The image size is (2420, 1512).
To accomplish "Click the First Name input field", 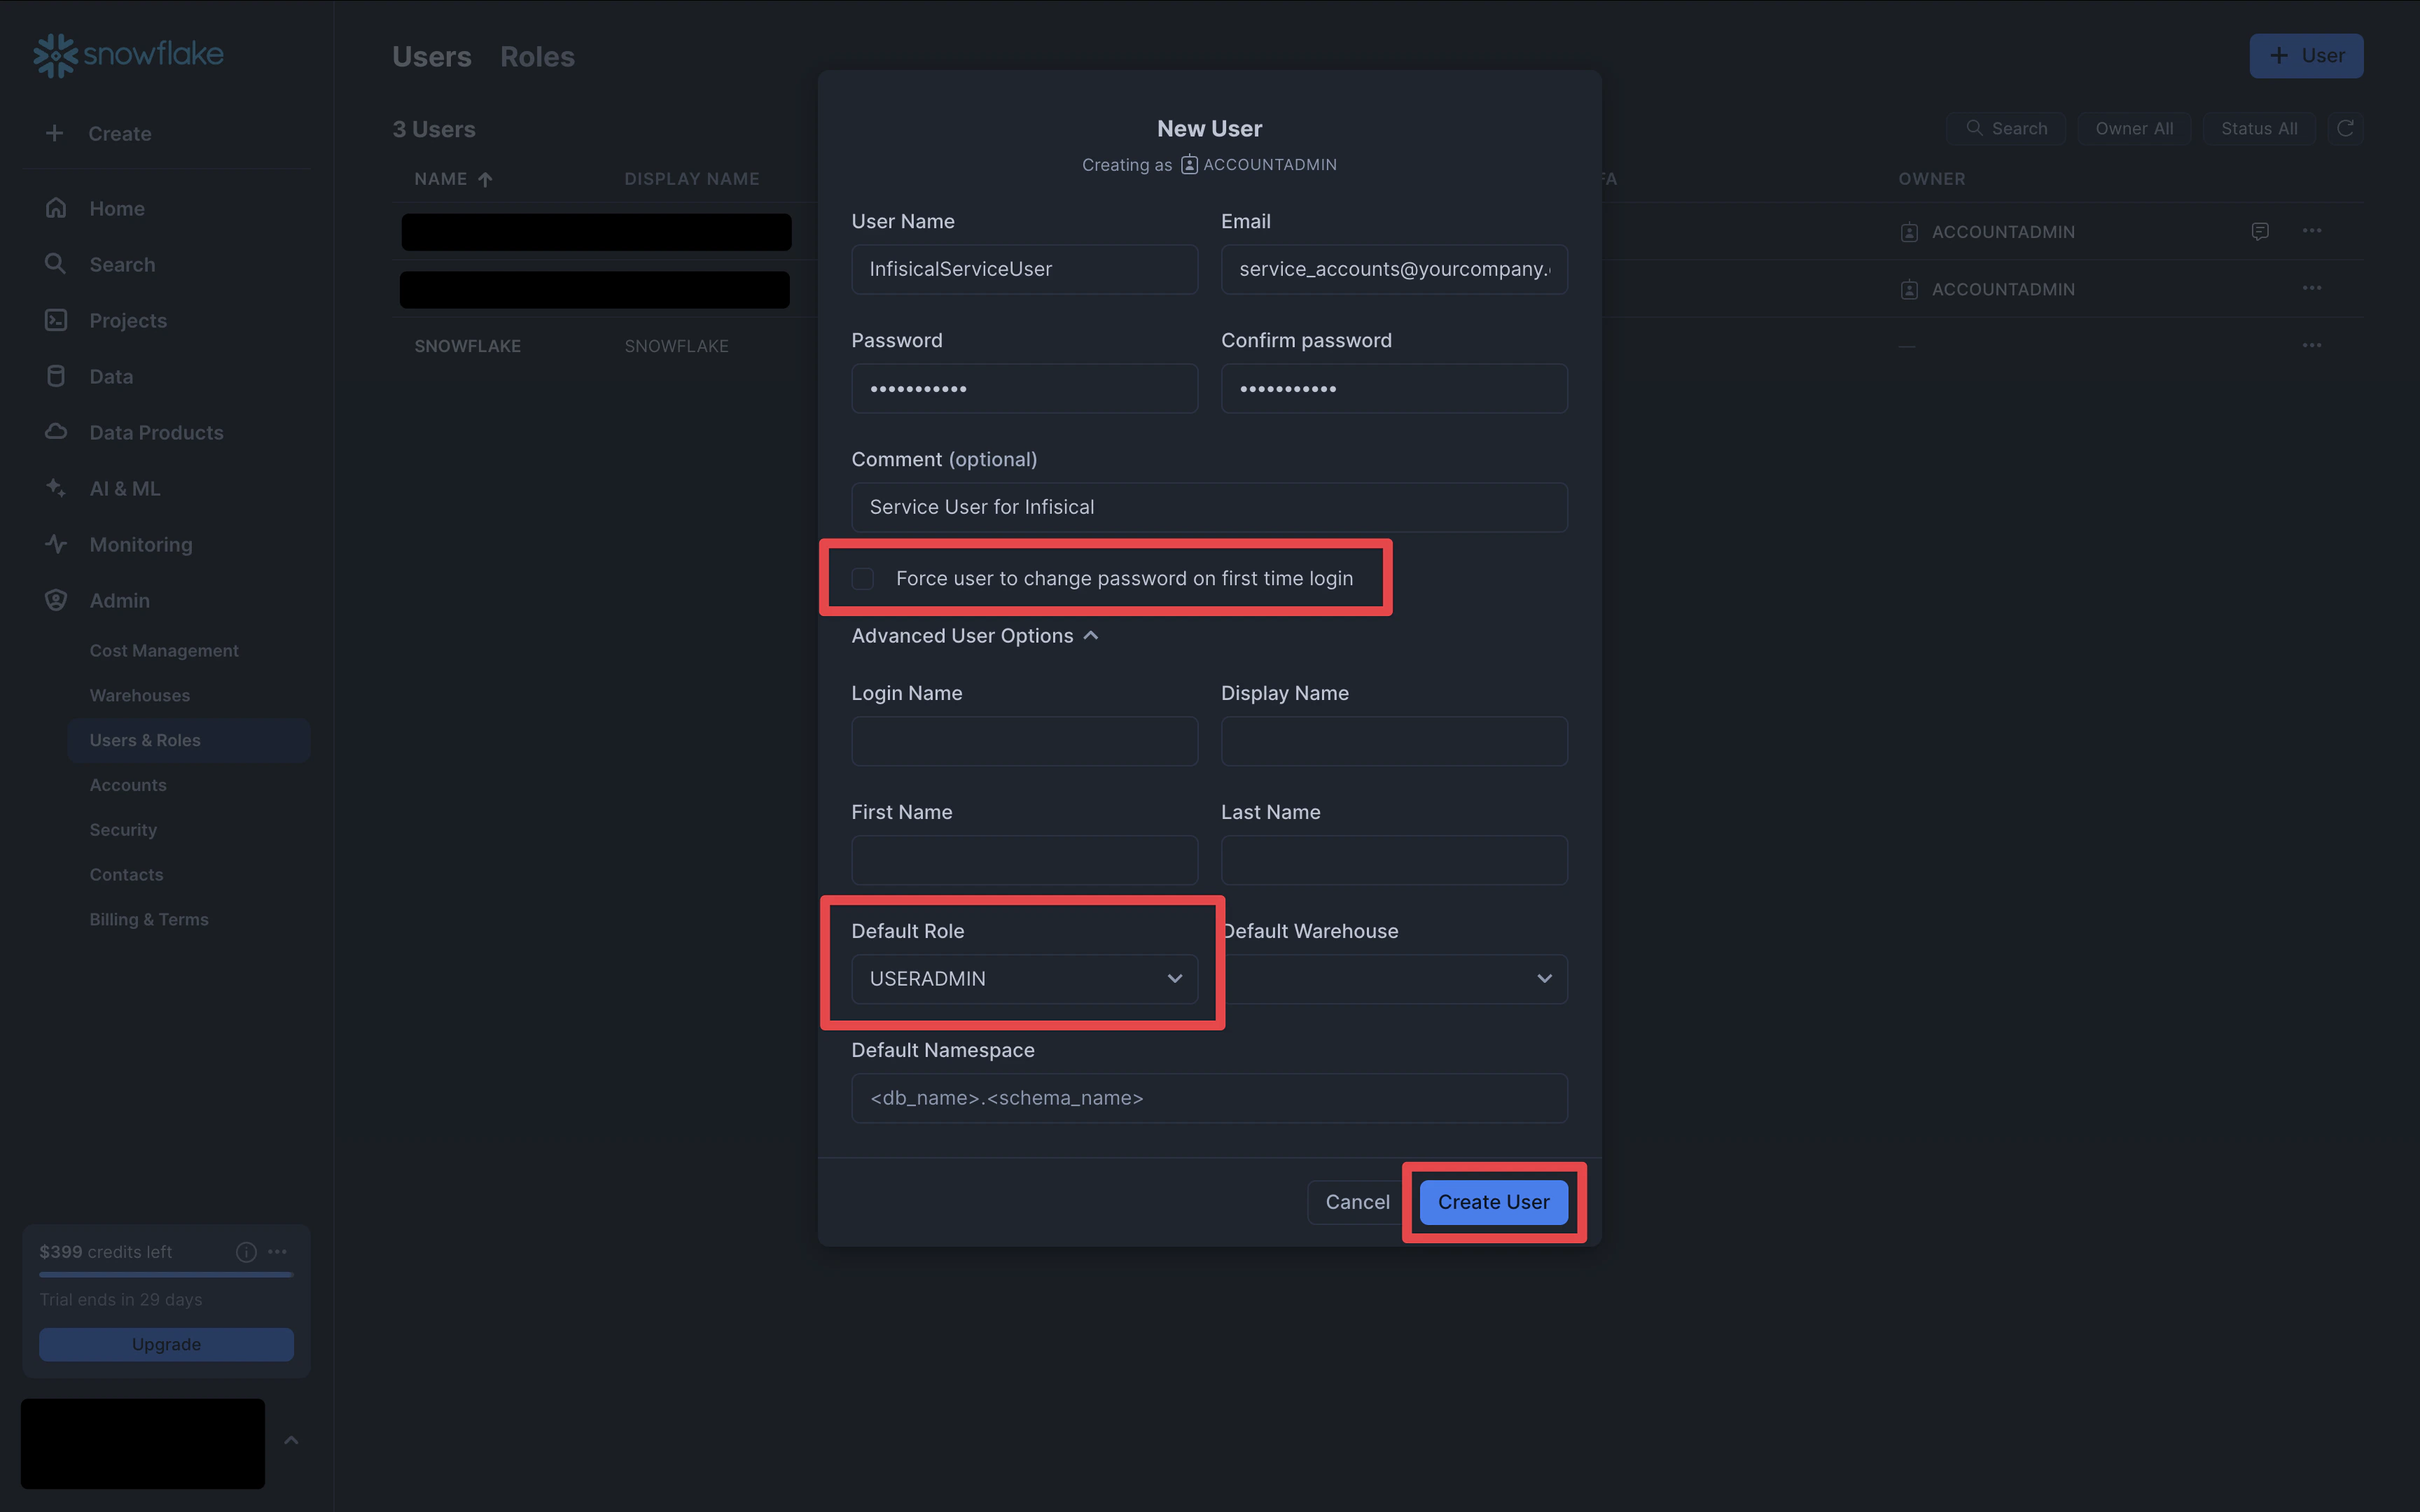I will click(1025, 860).
